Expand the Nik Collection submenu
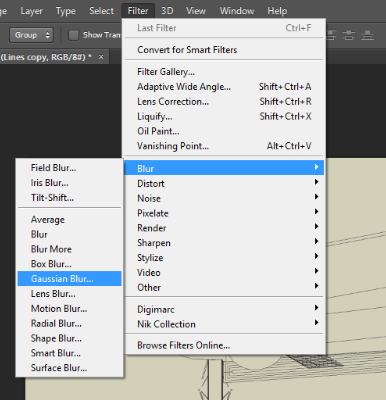386x400 pixels. coord(224,324)
